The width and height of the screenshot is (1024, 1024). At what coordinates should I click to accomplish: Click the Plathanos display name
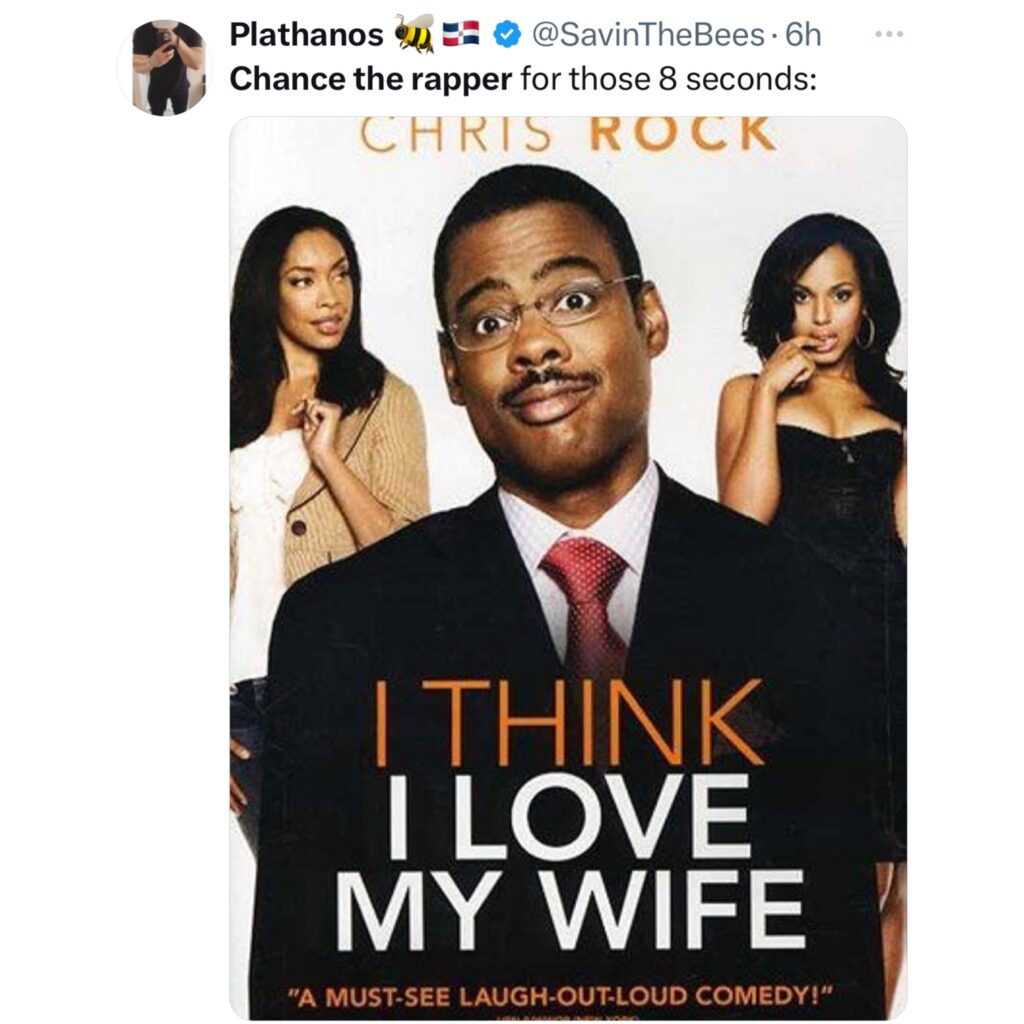[306, 35]
